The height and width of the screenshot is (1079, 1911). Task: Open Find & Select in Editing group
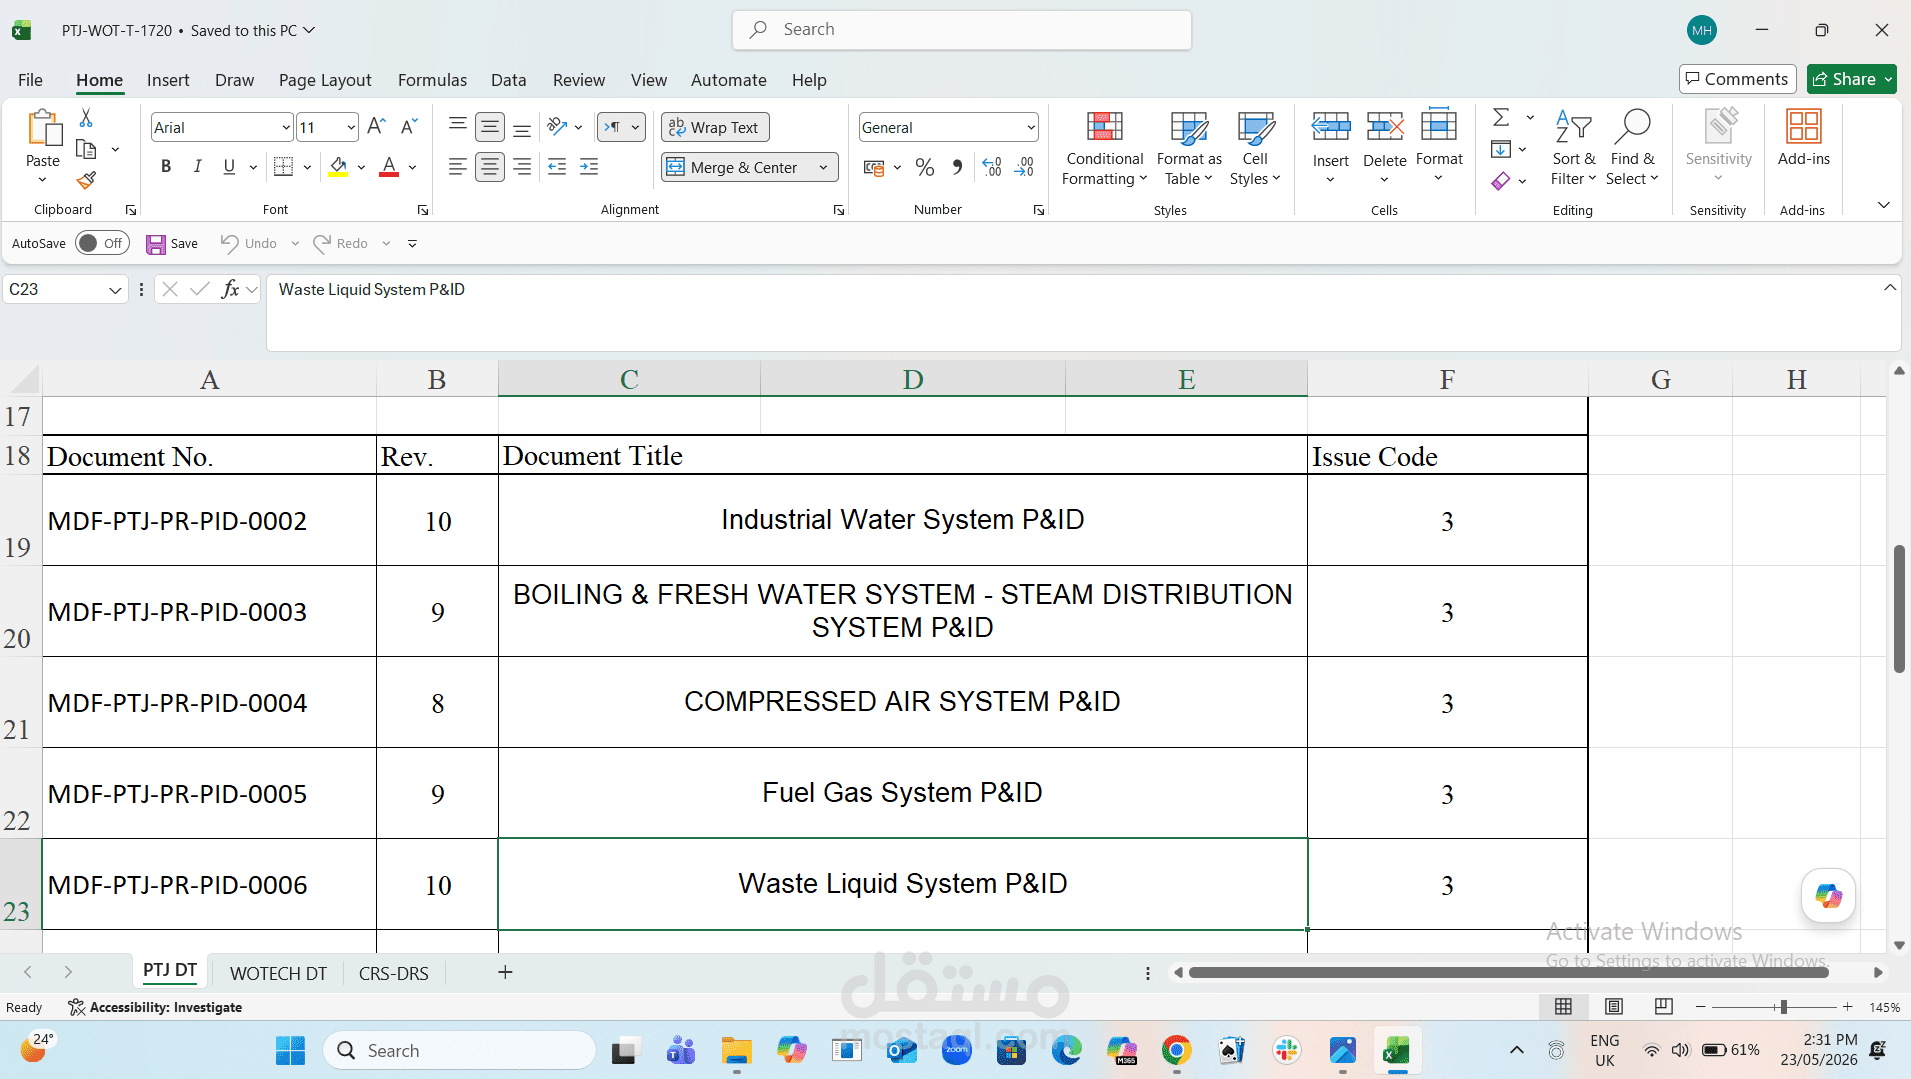[x=1632, y=148]
